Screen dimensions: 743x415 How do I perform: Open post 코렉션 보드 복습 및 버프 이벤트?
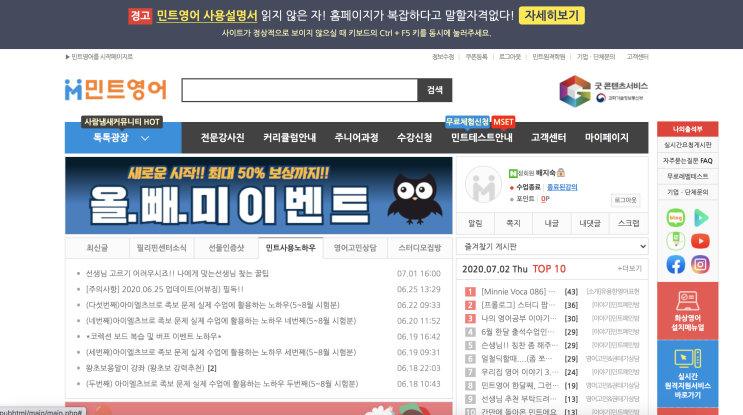coord(154,336)
